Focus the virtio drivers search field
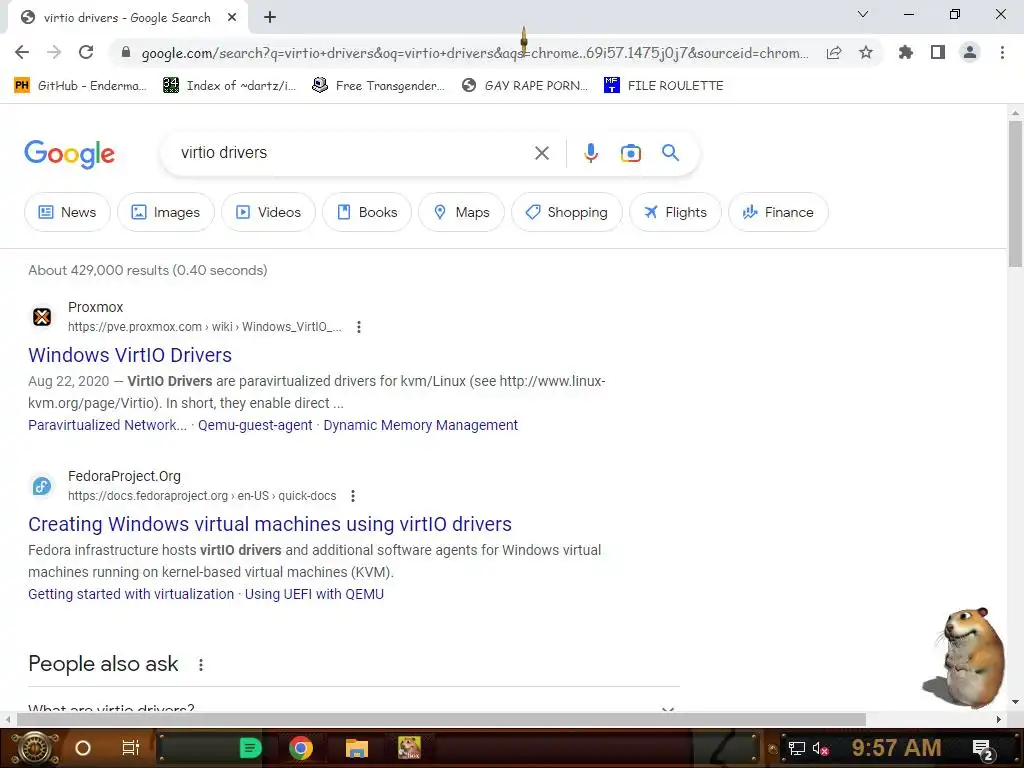This screenshot has width=1024, height=768. tap(353, 153)
